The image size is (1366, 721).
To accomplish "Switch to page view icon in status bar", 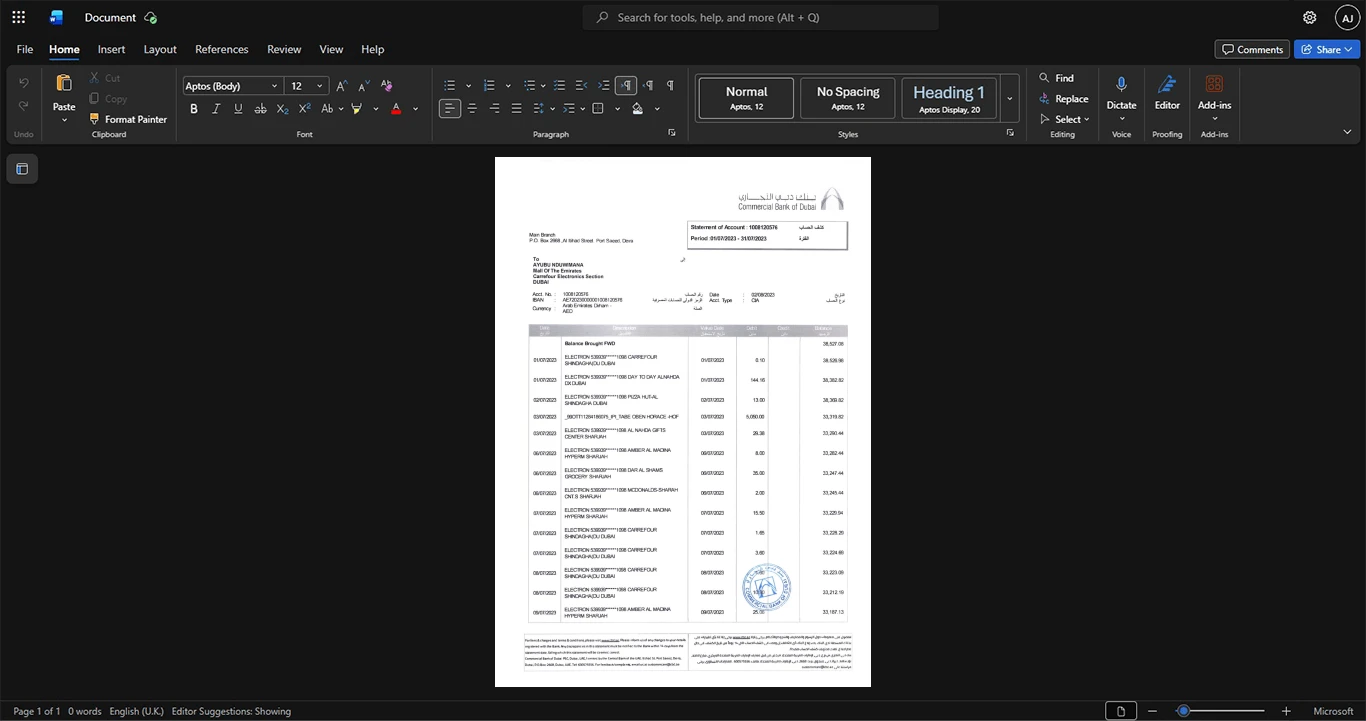I will tap(1121, 711).
